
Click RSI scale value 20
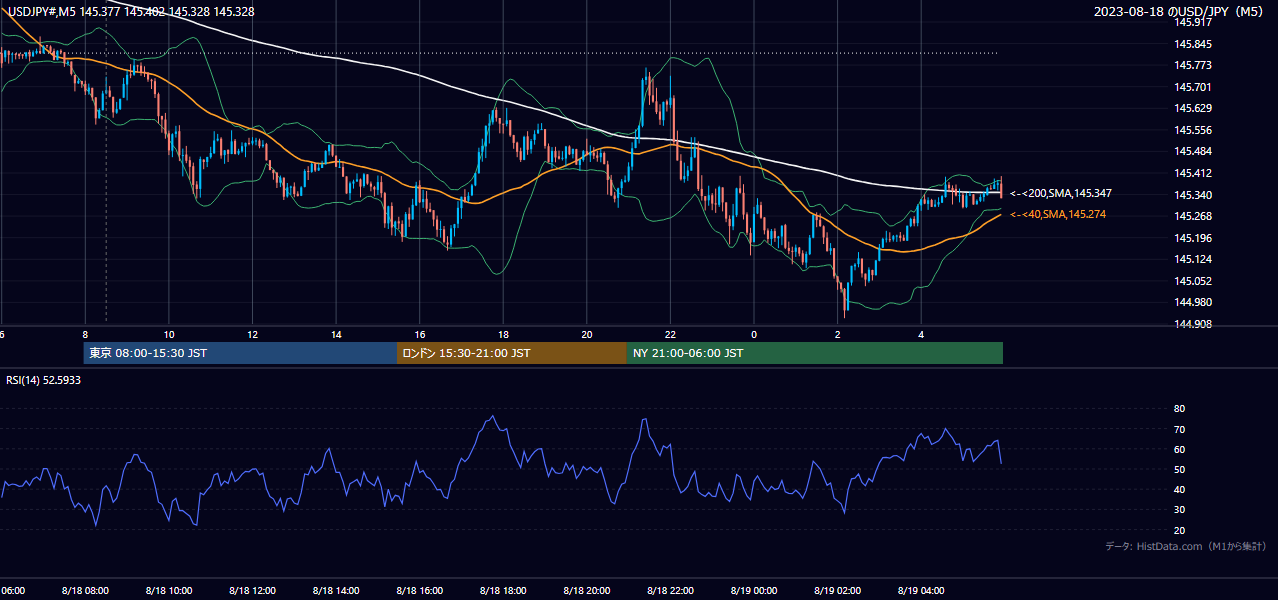[1179, 530]
